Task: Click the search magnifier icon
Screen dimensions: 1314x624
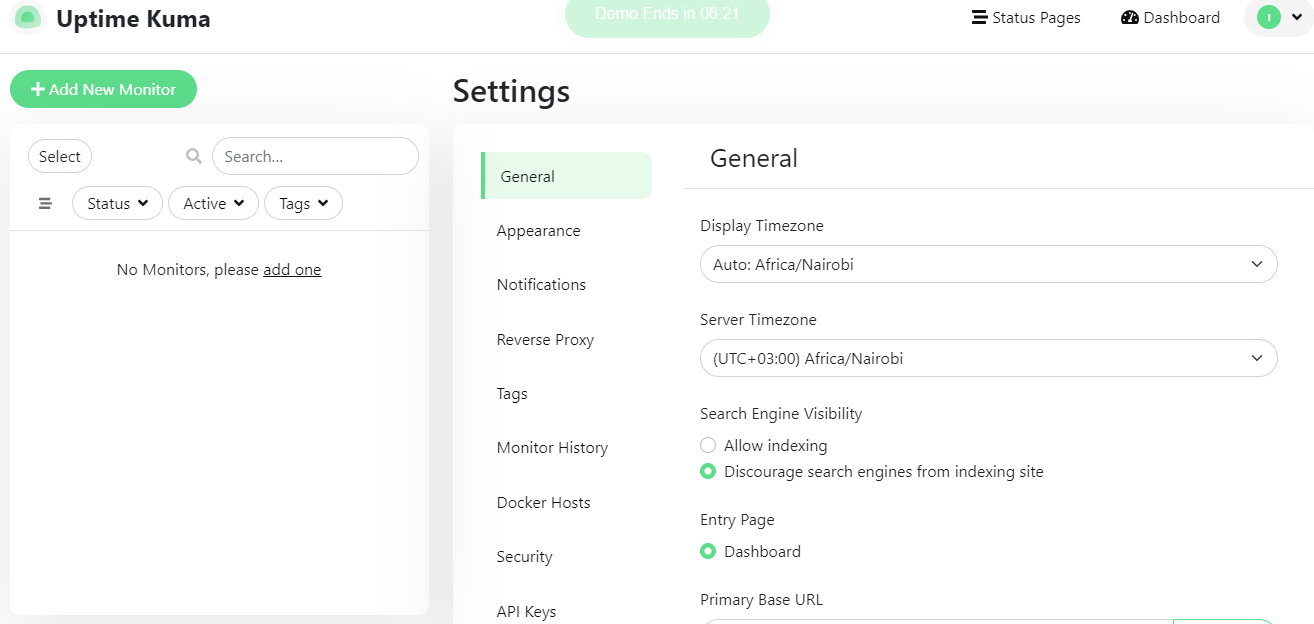Action: [x=194, y=156]
